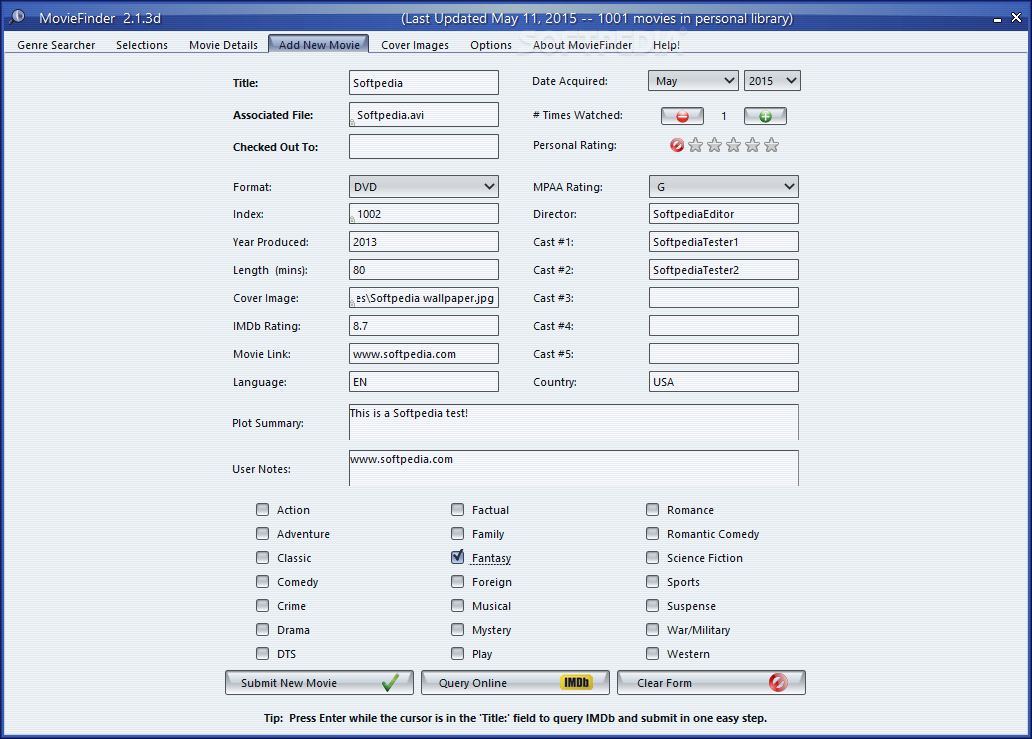The image size is (1032, 739).
Task: Switch to the Genre Searcher tab
Action: (x=56, y=45)
